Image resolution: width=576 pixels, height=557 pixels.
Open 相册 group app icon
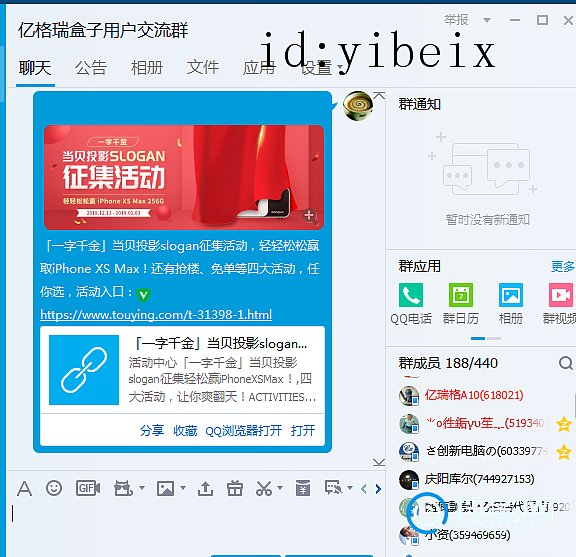pyautogui.click(x=511, y=303)
